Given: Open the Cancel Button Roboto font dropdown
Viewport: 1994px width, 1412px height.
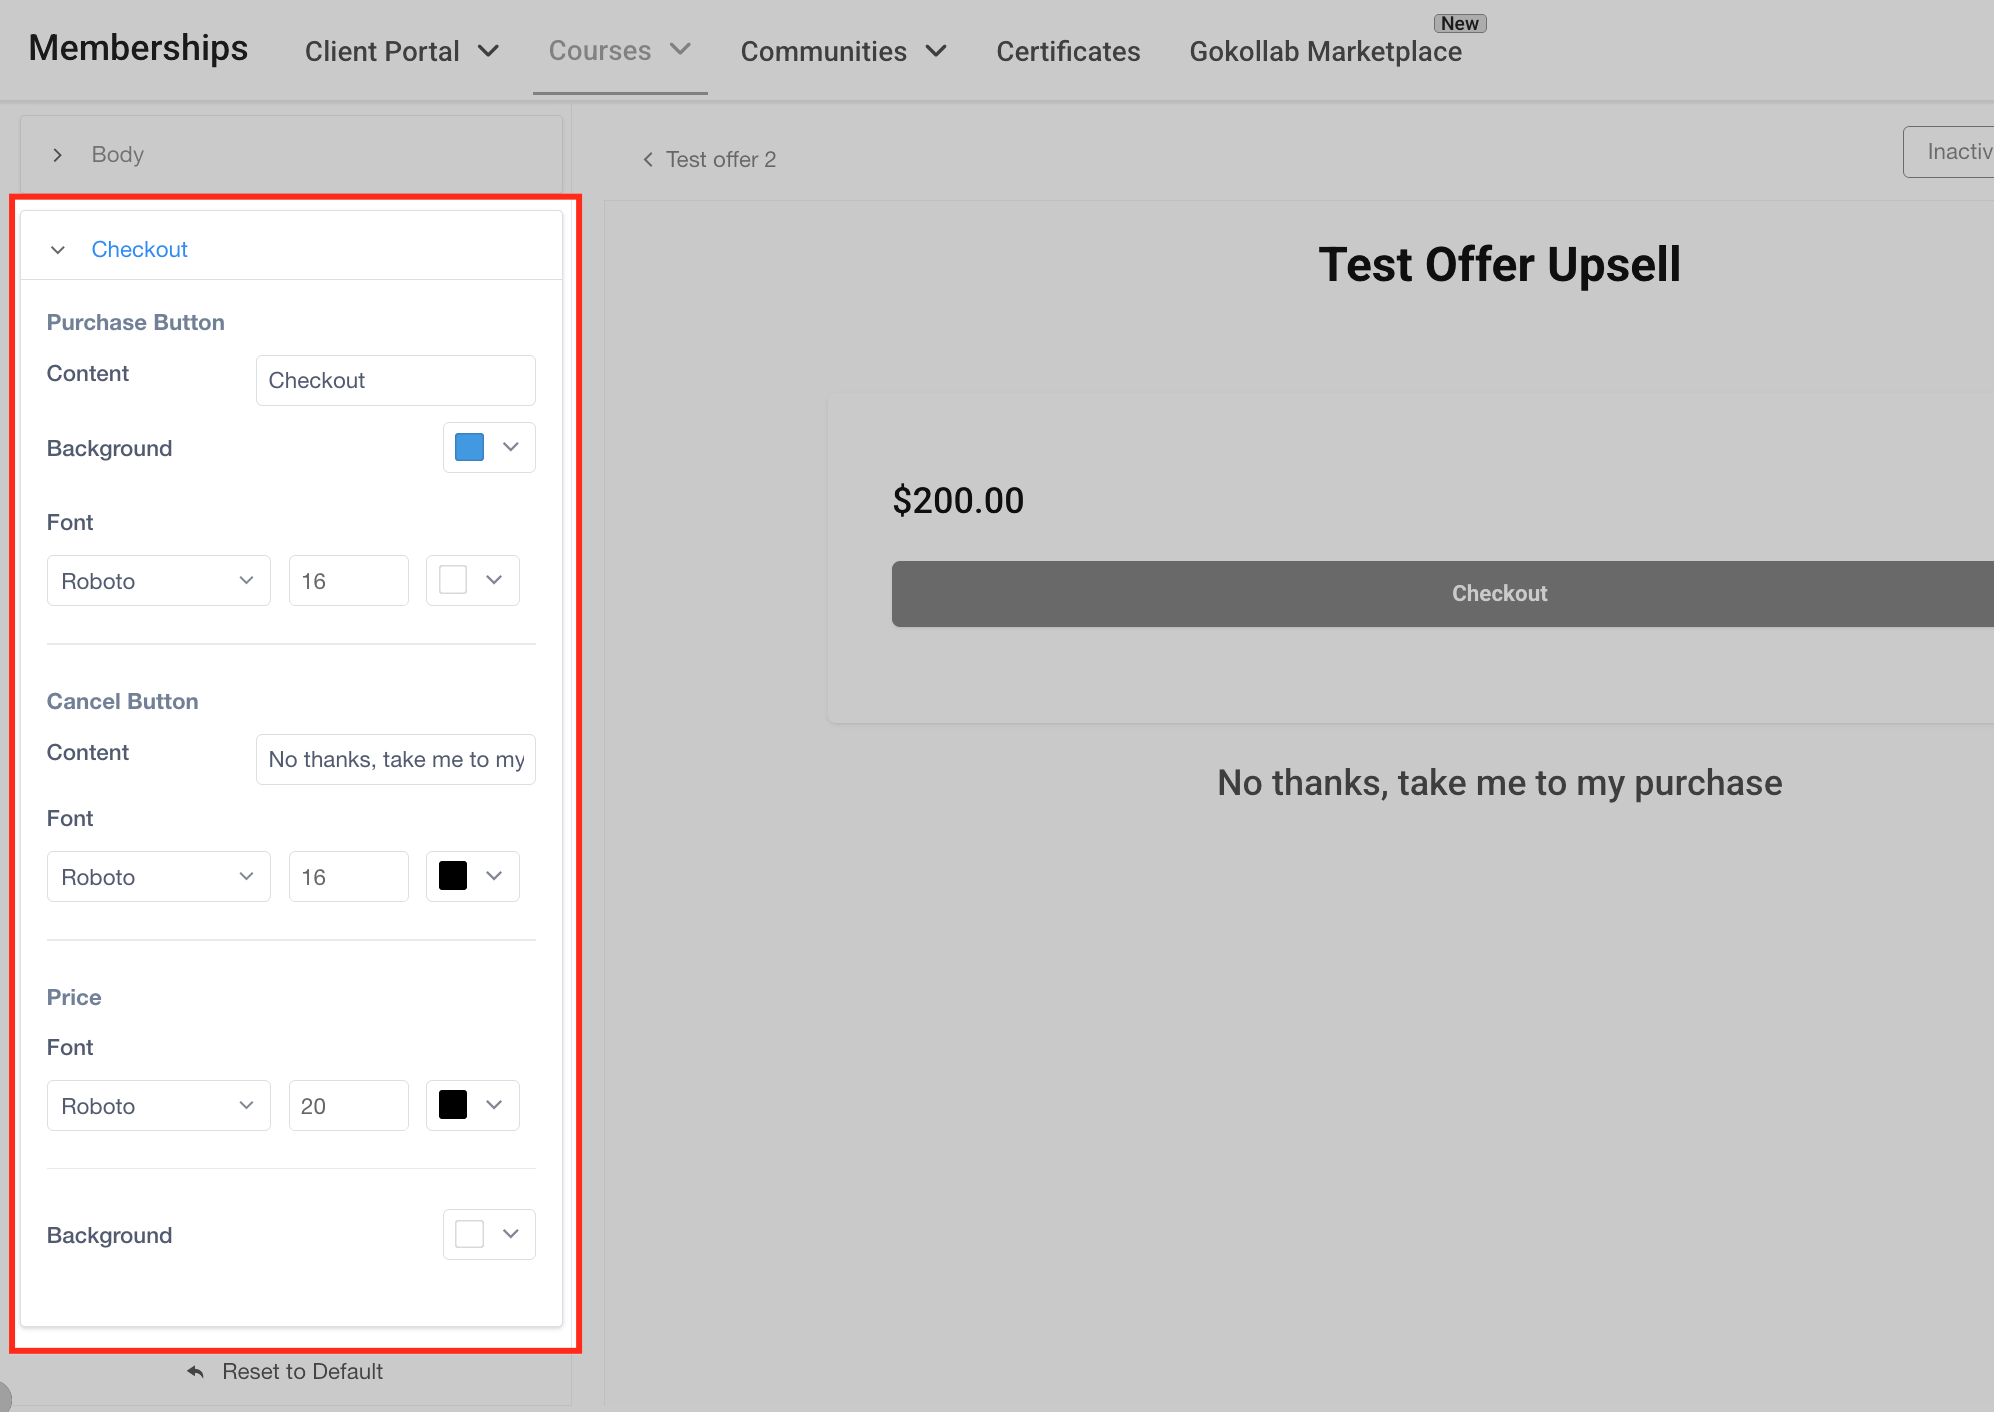Looking at the screenshot, I should 158,876.
